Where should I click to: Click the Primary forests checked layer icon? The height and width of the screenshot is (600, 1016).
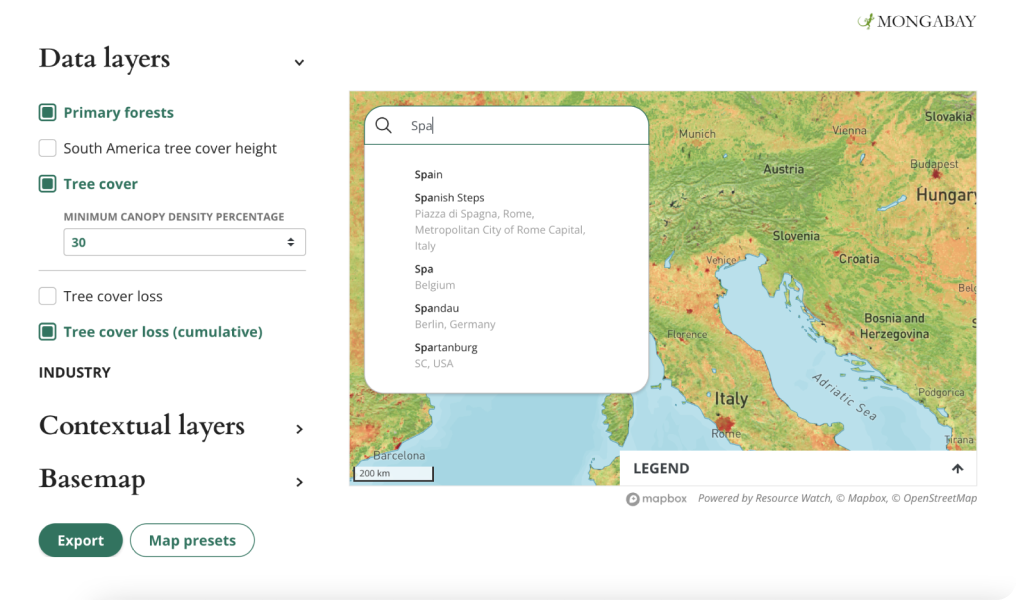(46, 112)
